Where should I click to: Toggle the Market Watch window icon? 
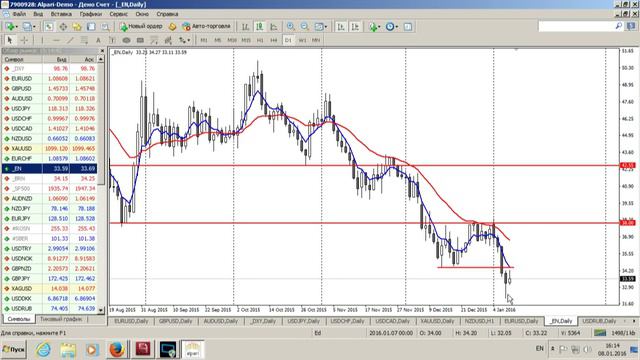(49, 27)
